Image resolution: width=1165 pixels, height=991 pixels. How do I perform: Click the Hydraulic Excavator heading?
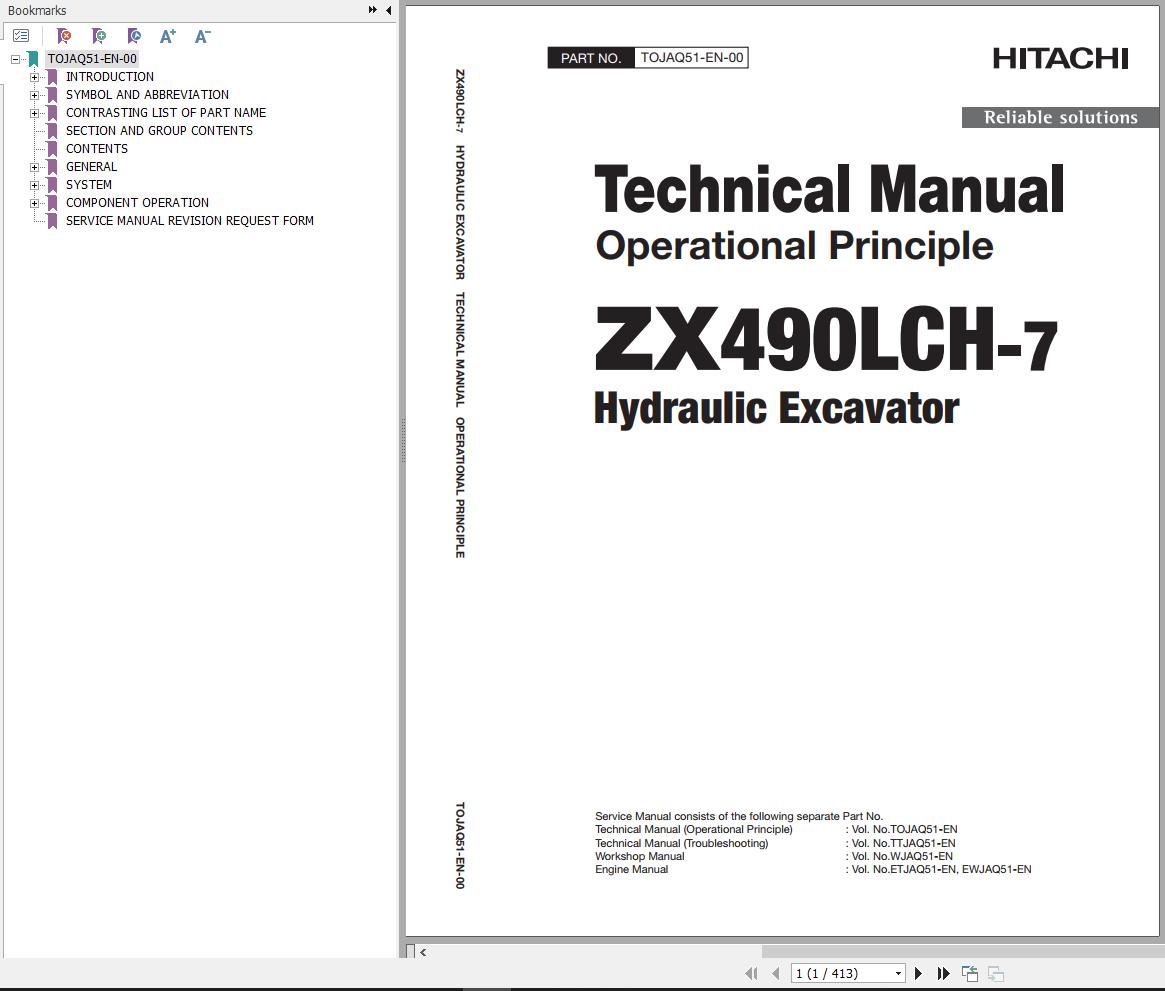(x=776, y=409)
